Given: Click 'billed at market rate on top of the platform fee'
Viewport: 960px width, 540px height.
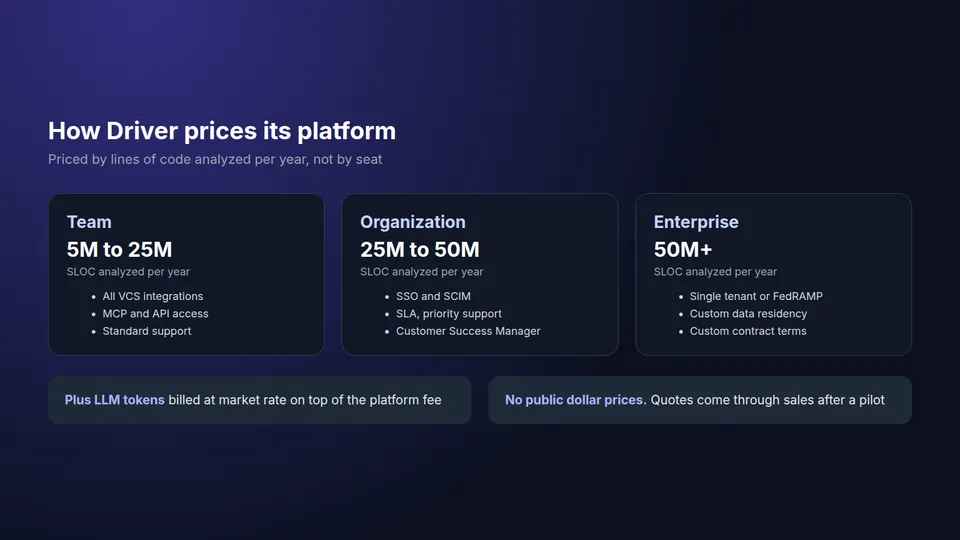Looking at the screenshot, I should coord(305,400).
